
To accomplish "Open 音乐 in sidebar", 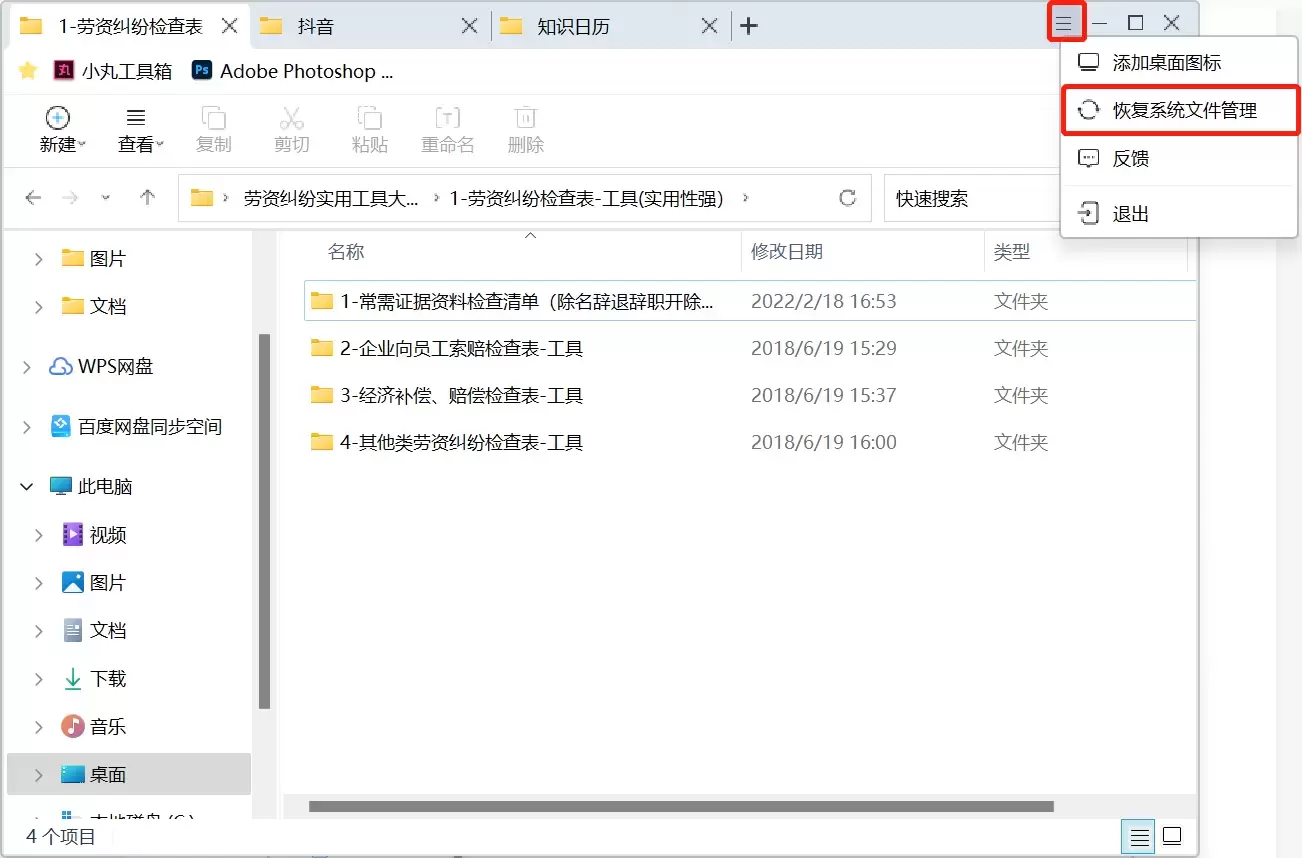I will point(94,727).
